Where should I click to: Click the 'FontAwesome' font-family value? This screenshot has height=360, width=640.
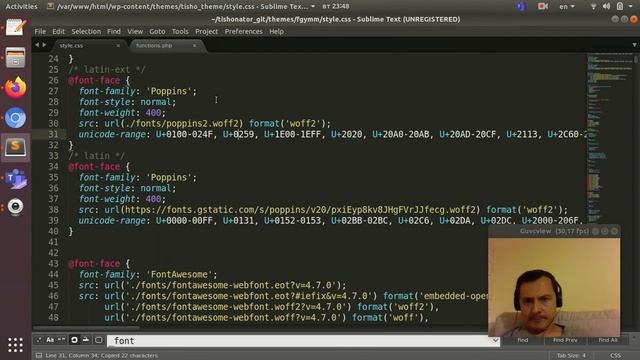coord(179,274)
